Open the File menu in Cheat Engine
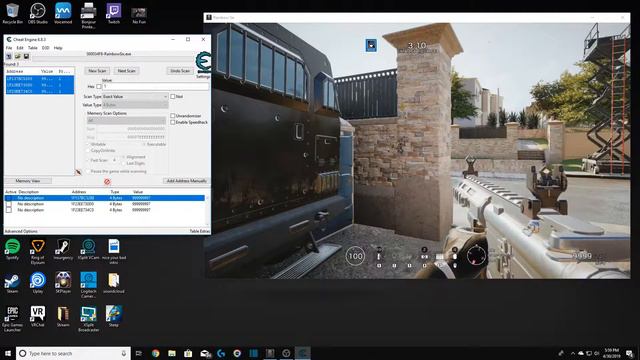The image size is (640, 360). click(x=9, y=48)
